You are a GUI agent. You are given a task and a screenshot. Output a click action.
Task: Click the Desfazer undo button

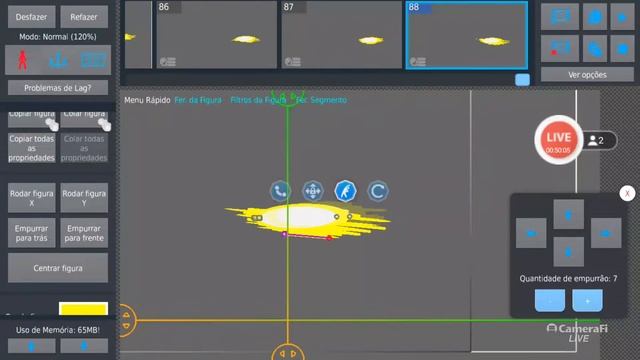pos(31,17)
